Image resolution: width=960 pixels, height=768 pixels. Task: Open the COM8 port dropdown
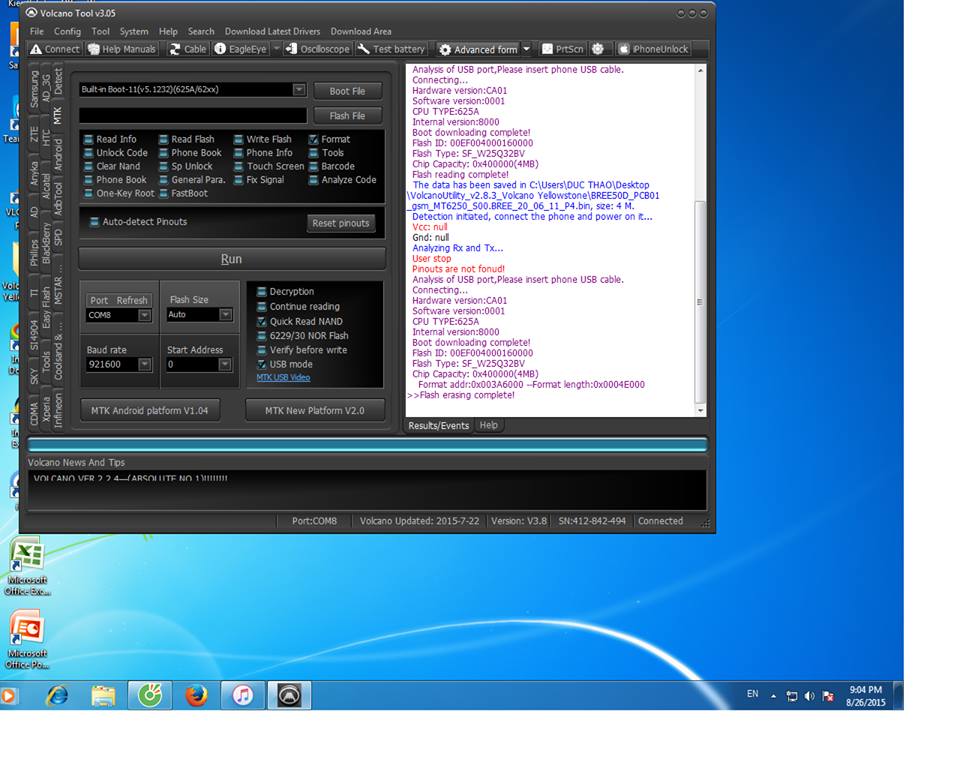(144, 315)
